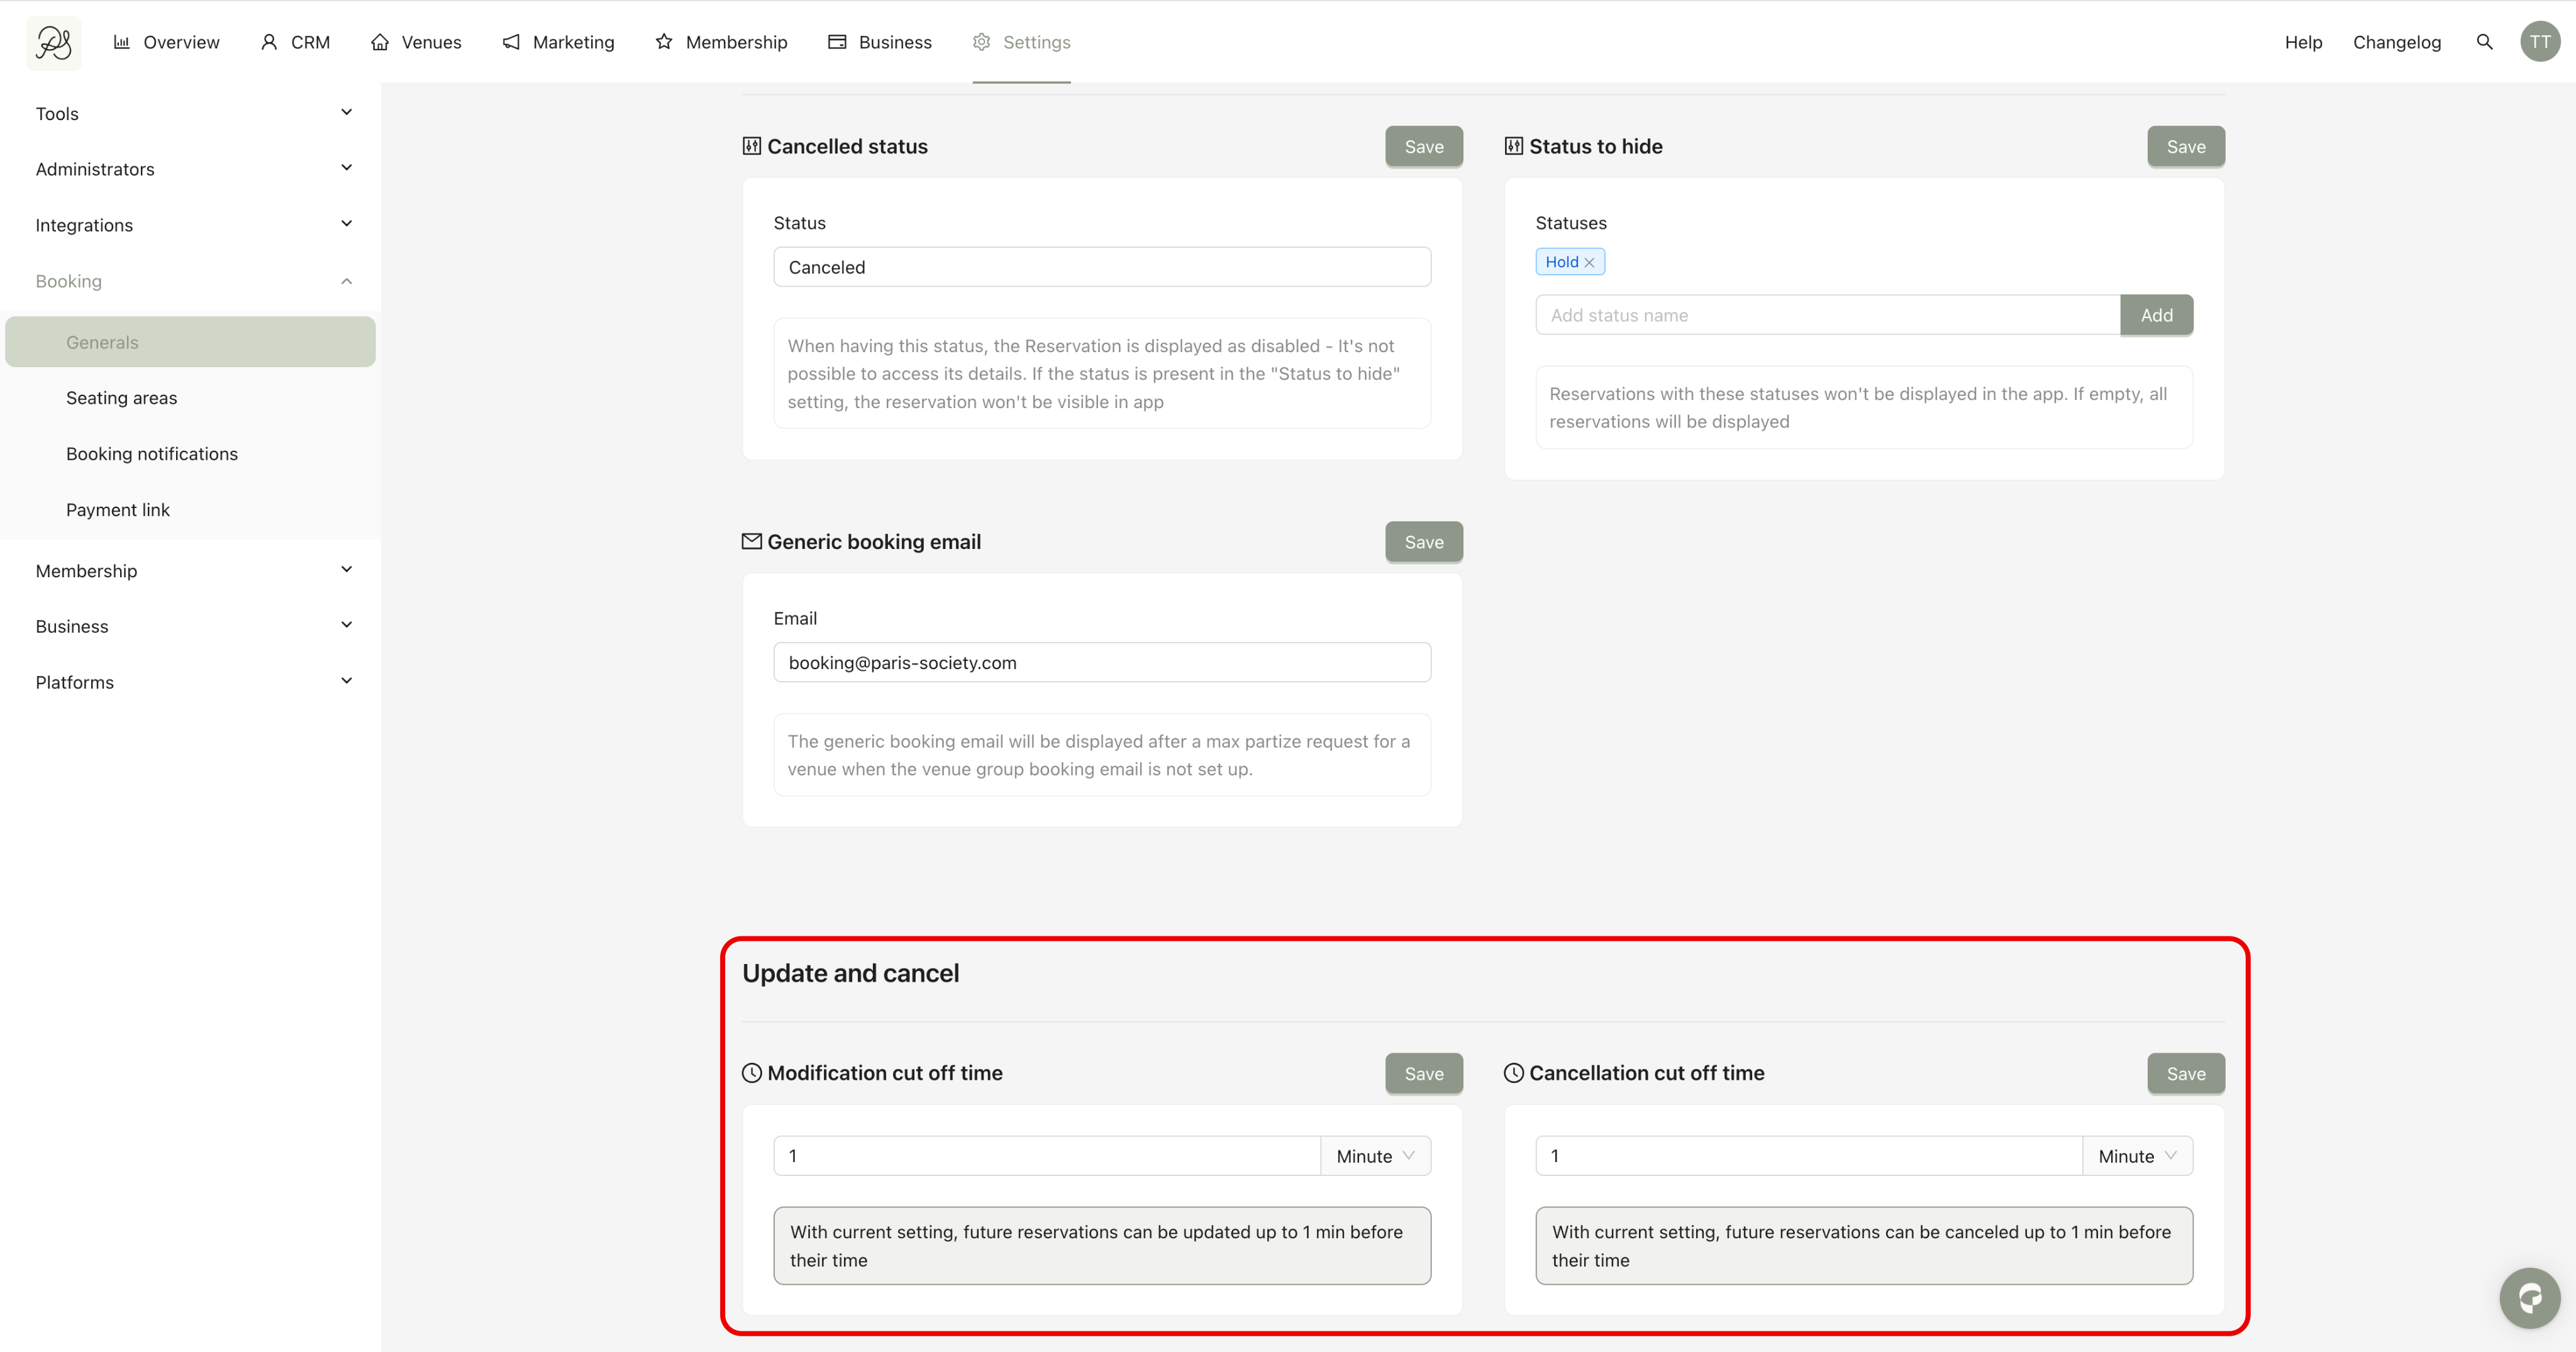The image size is (2576, 1352).
Task: Click the generic booking Email field
Action: (1102, 663)
